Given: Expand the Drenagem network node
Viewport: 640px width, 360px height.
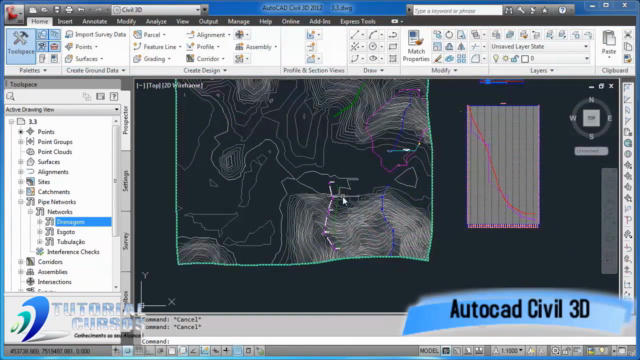Looking at the screenshot, I should [x=40, y=222].
